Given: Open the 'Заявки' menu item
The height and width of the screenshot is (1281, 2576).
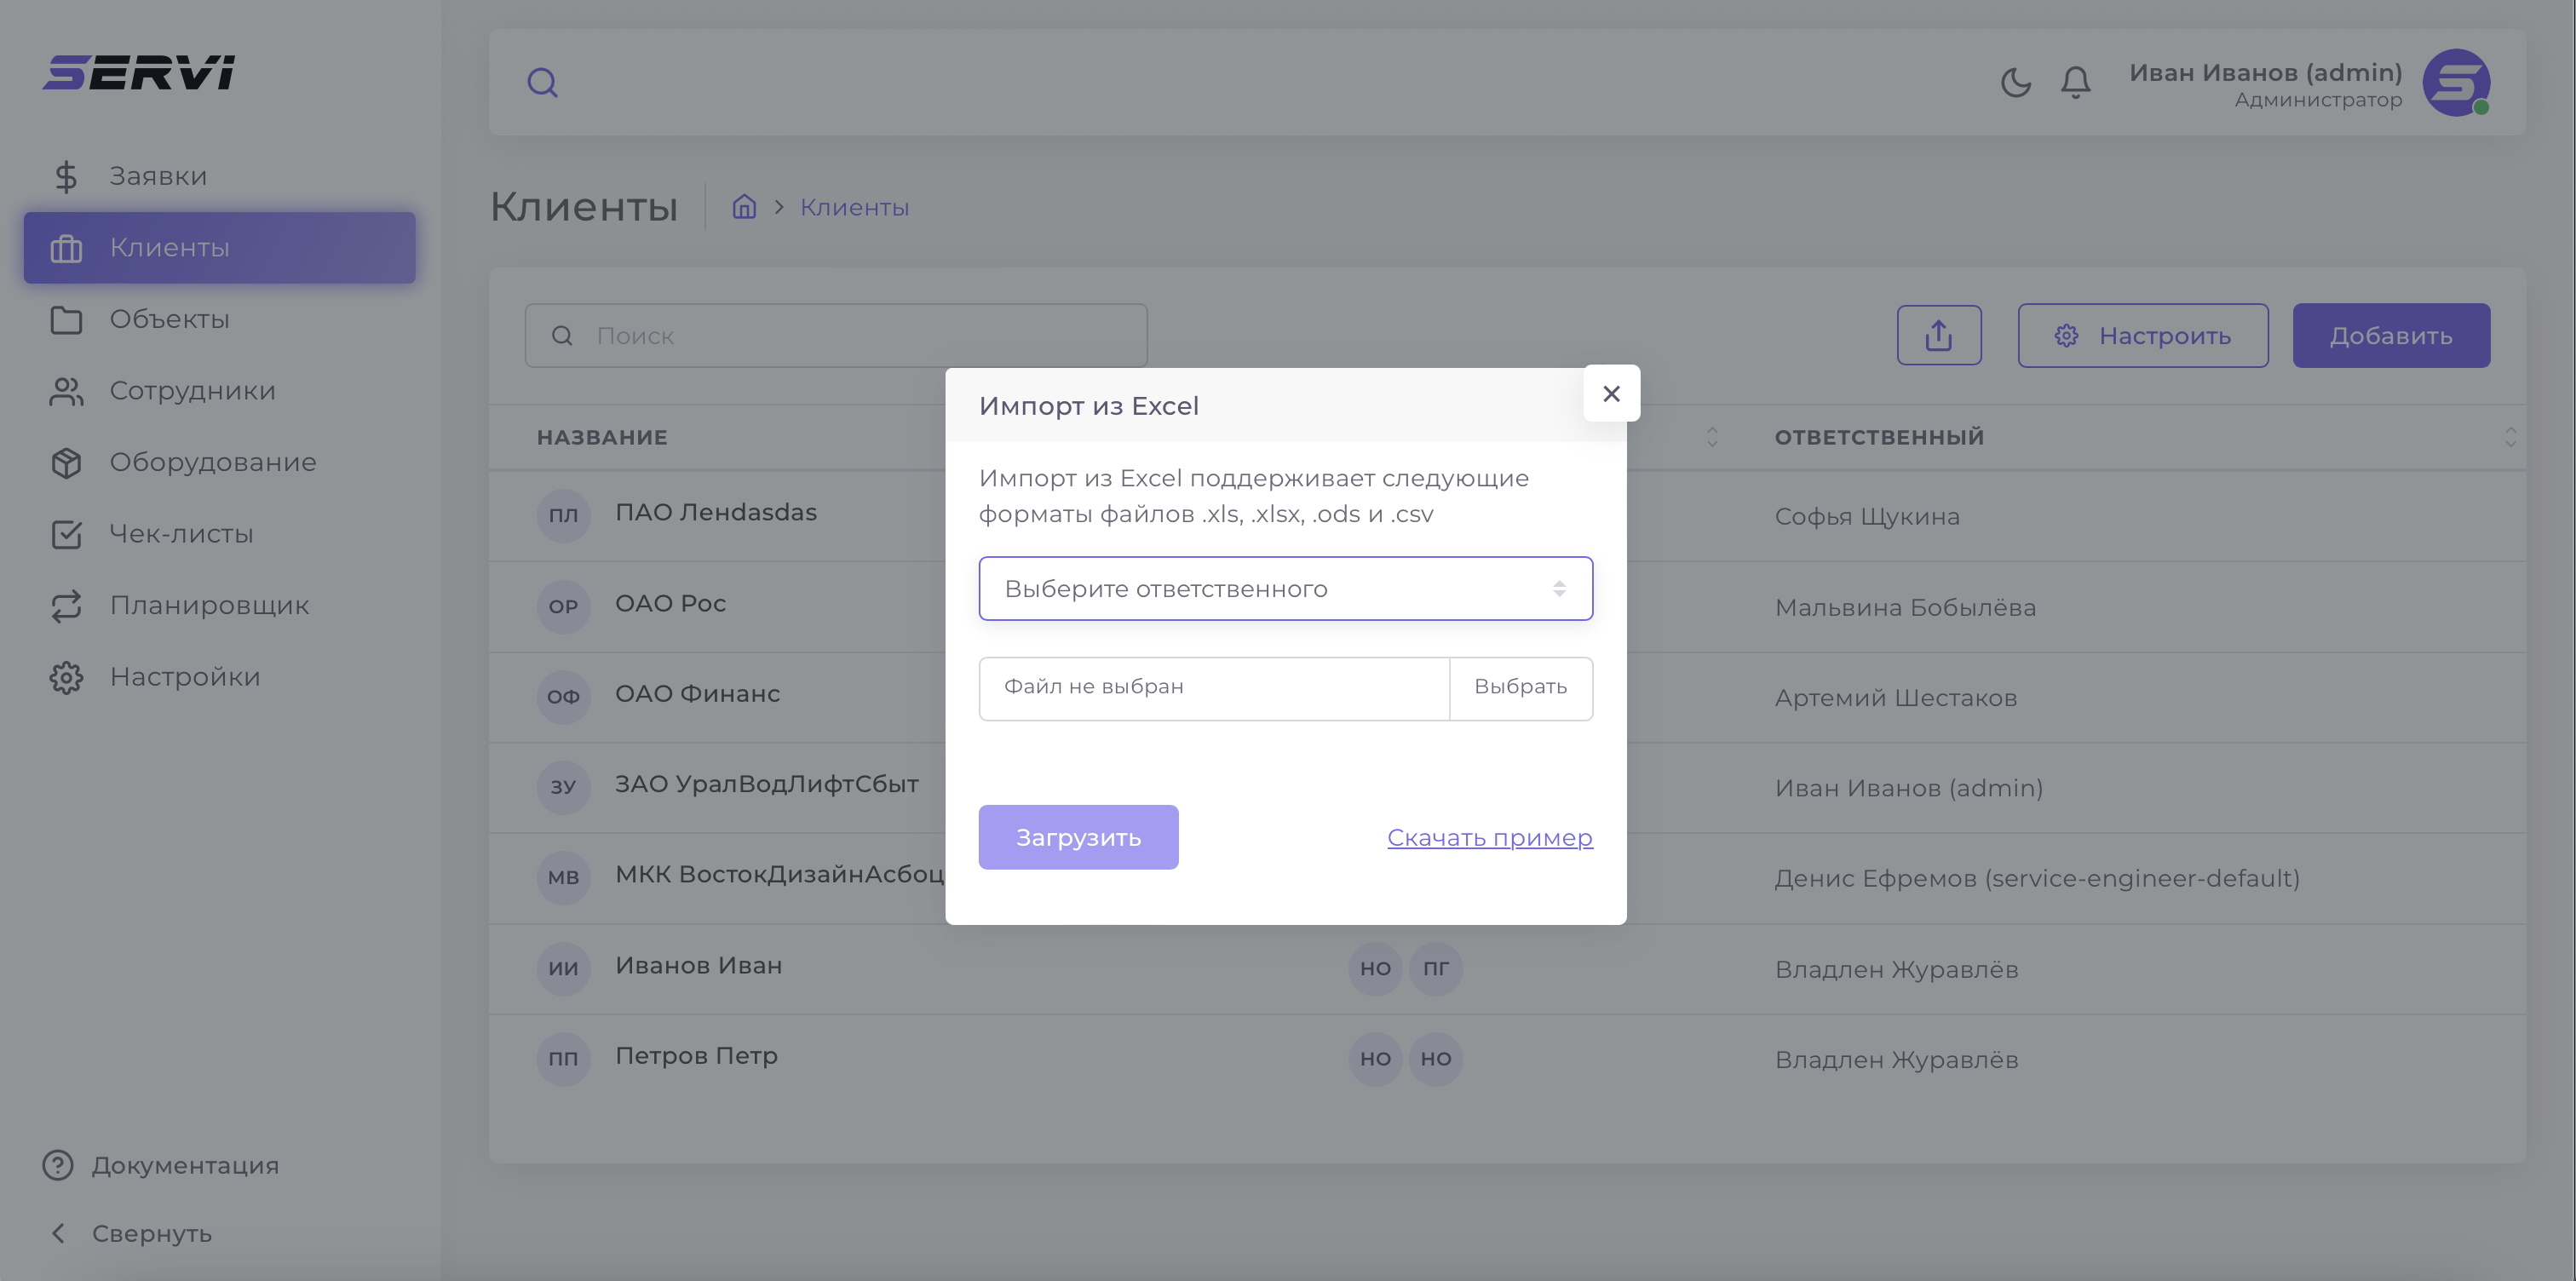Looking at the screenshot, I should click(158, 176).
